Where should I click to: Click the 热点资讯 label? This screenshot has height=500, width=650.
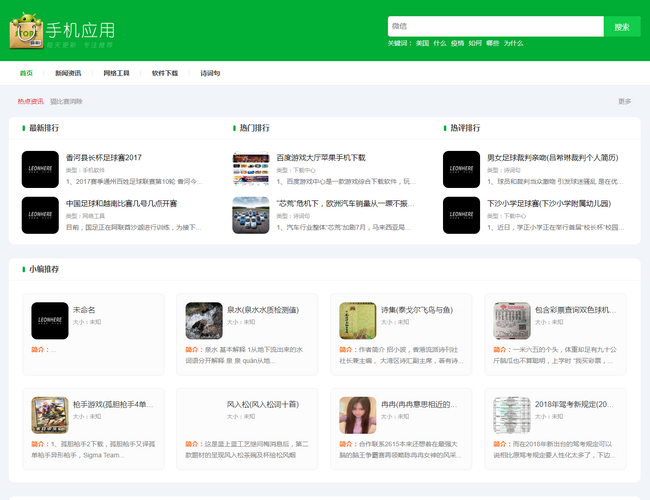[30, 101]
